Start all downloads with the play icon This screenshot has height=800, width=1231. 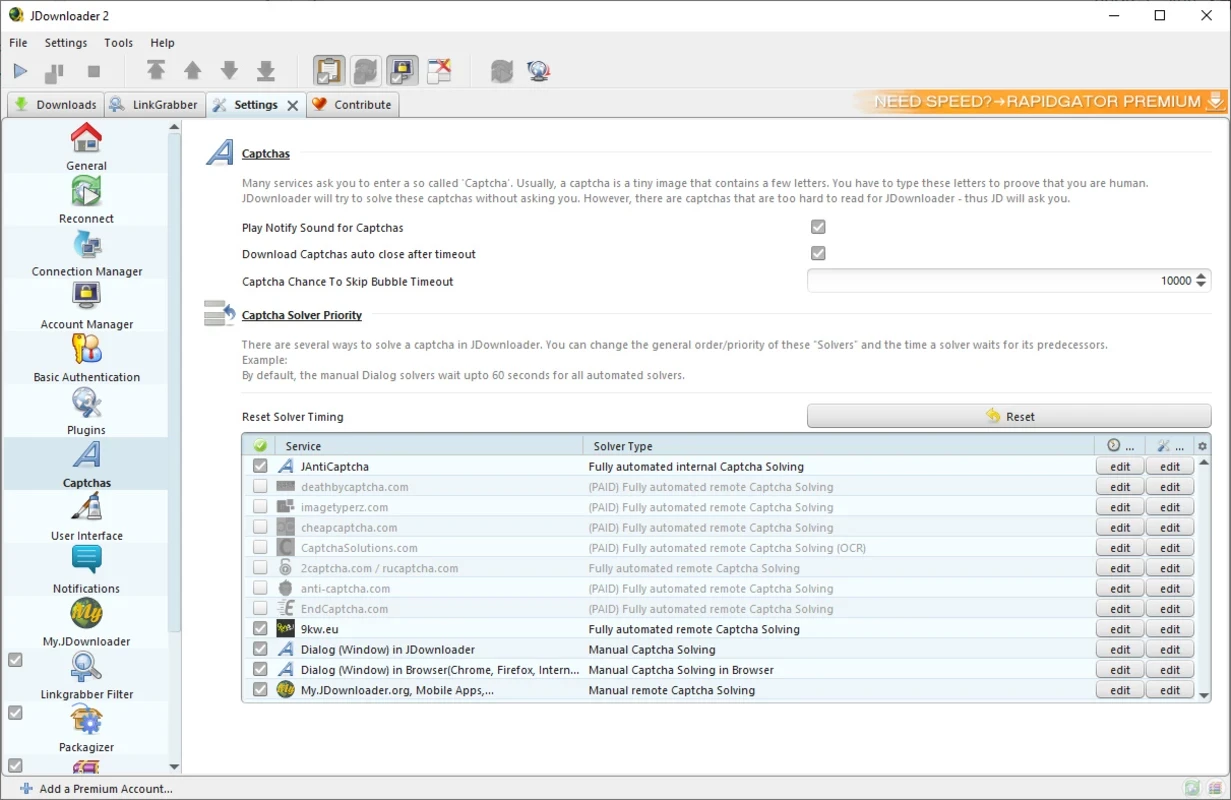point(20,71)
